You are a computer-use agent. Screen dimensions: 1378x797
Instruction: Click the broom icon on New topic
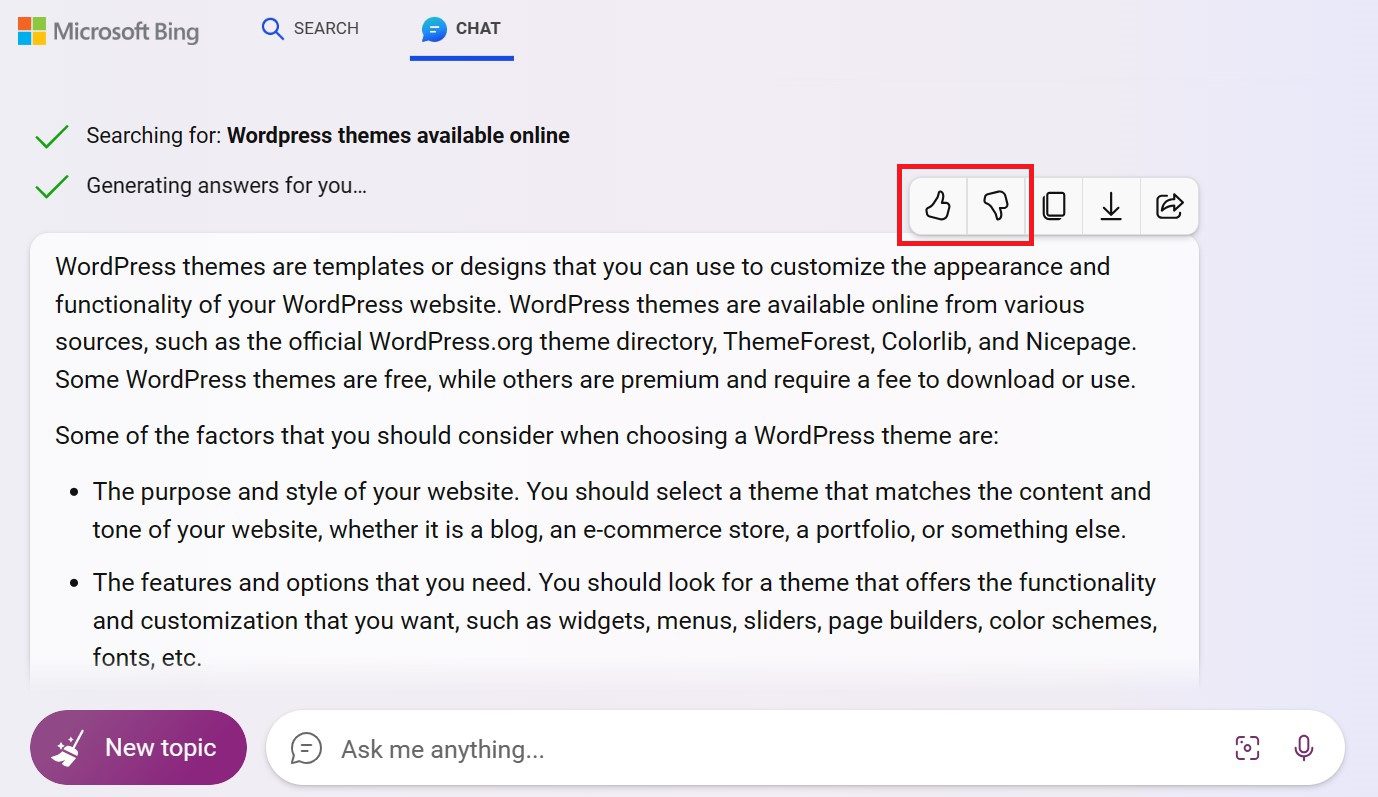click(x=68, y=746)
